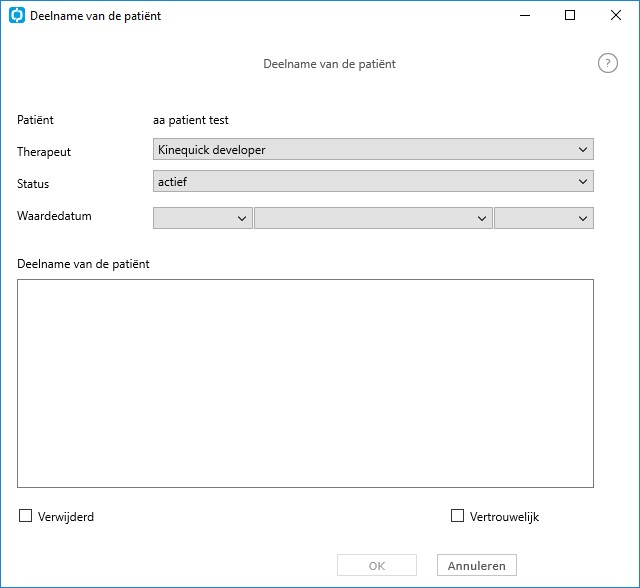Select the Kinequick developer text in Therapeut field
The image size is (640, 588).
211,150
